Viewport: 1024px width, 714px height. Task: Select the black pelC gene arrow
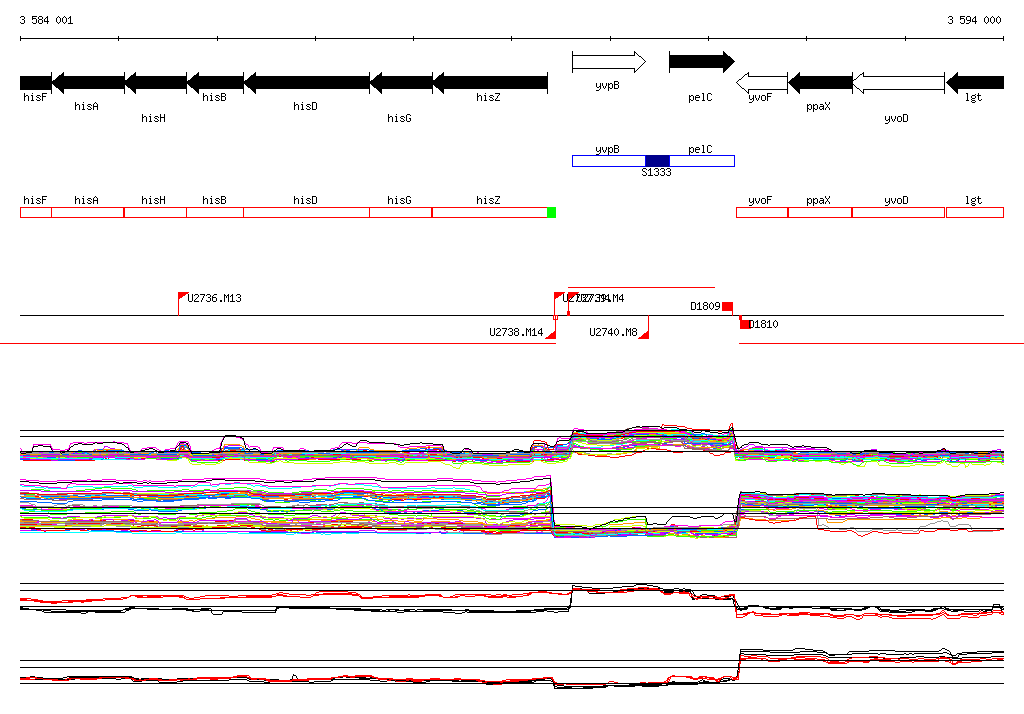click(x=700, y=62)
